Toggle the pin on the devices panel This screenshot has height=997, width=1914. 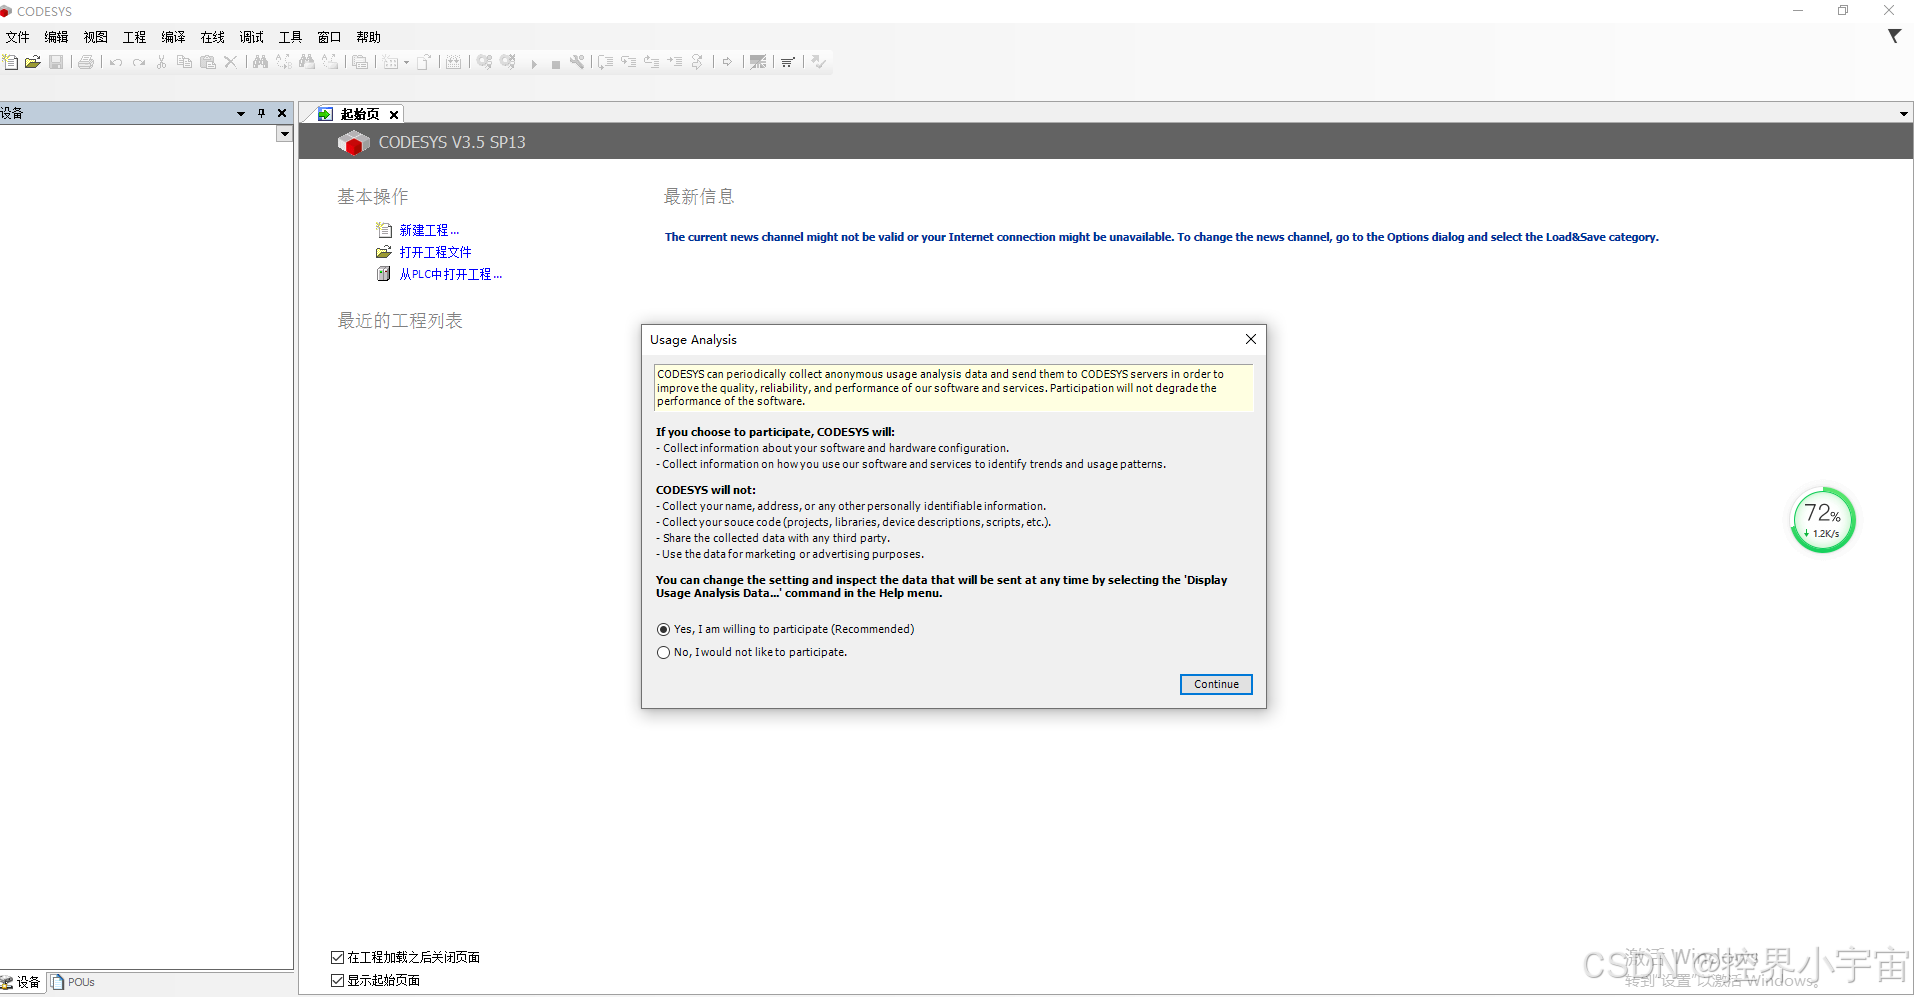pos(262,113)
